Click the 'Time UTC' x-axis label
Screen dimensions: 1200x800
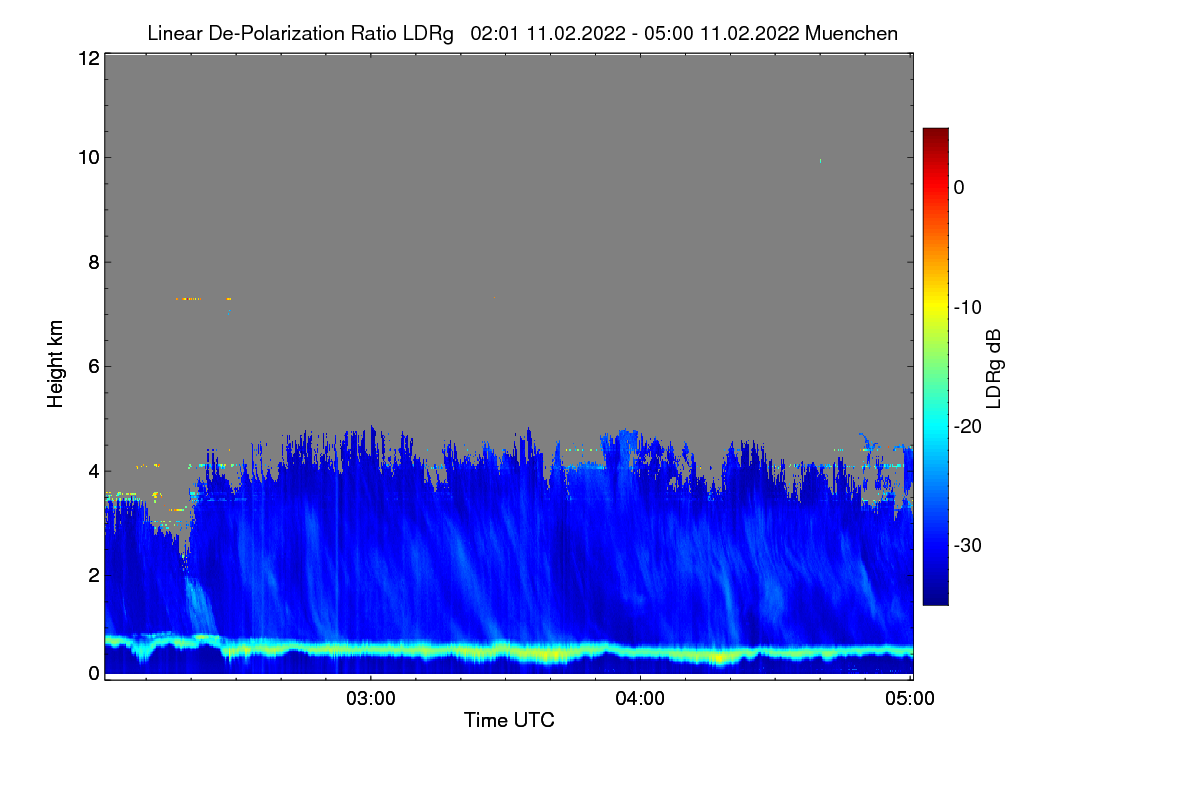click(509, 720)
